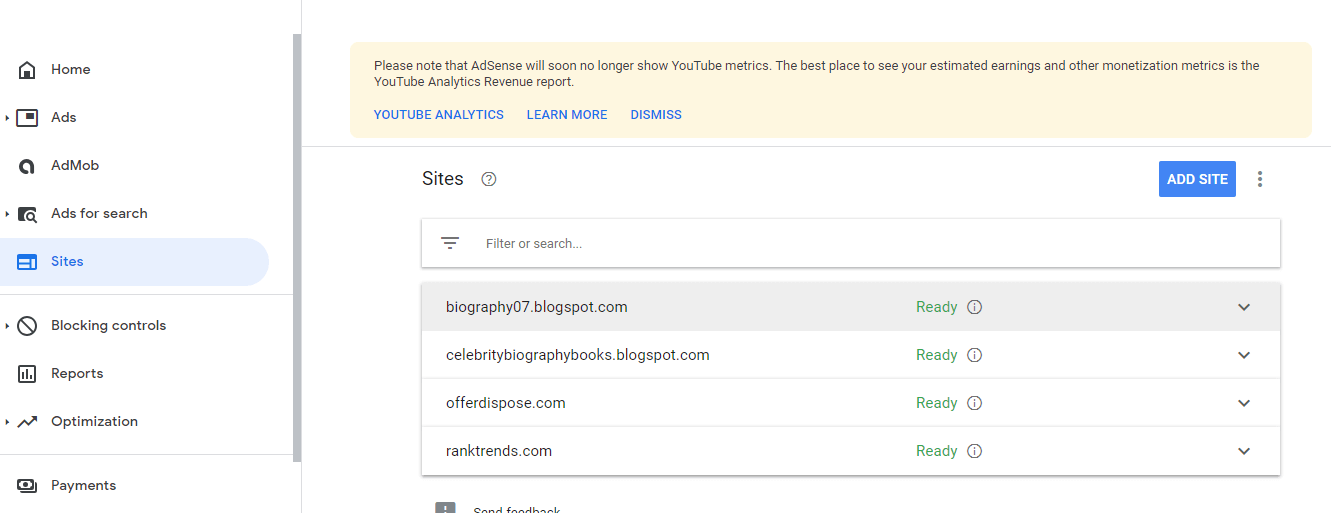Expand the Blocking controls submenu arrow
This screenshot has height=513, width=1331.
[7, 326]
